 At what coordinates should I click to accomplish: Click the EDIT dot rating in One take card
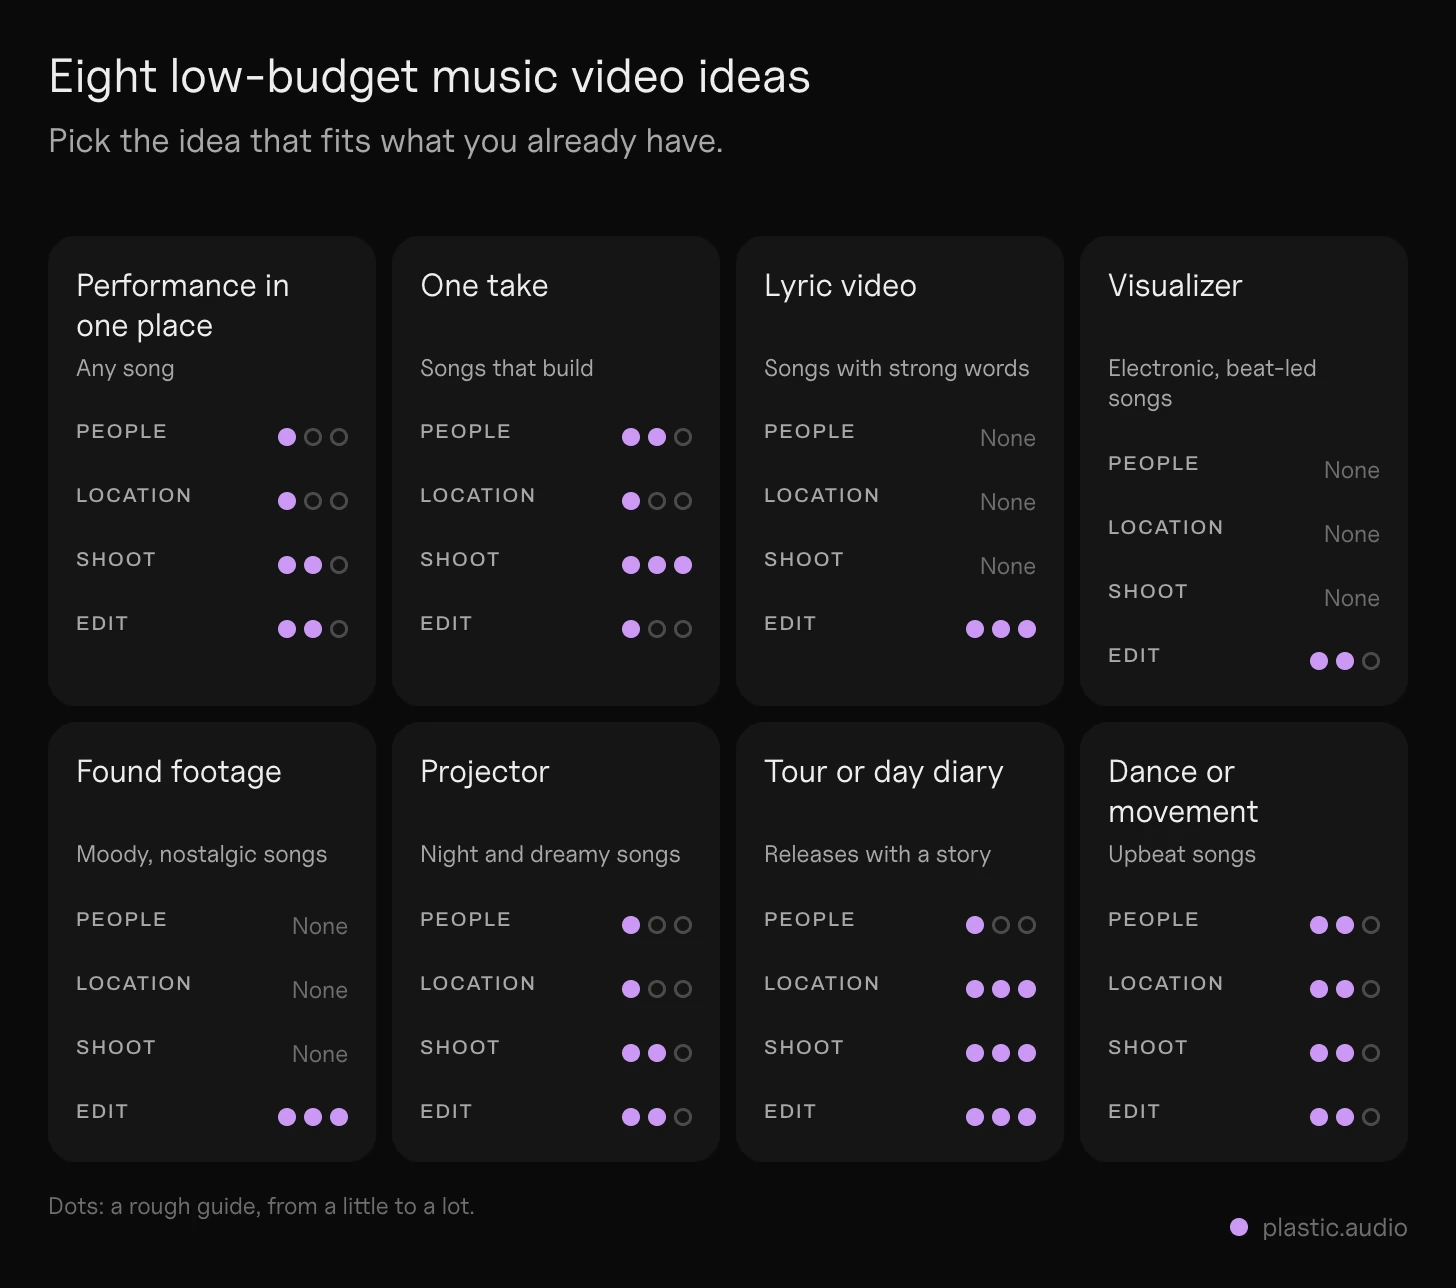coord(657,629)
